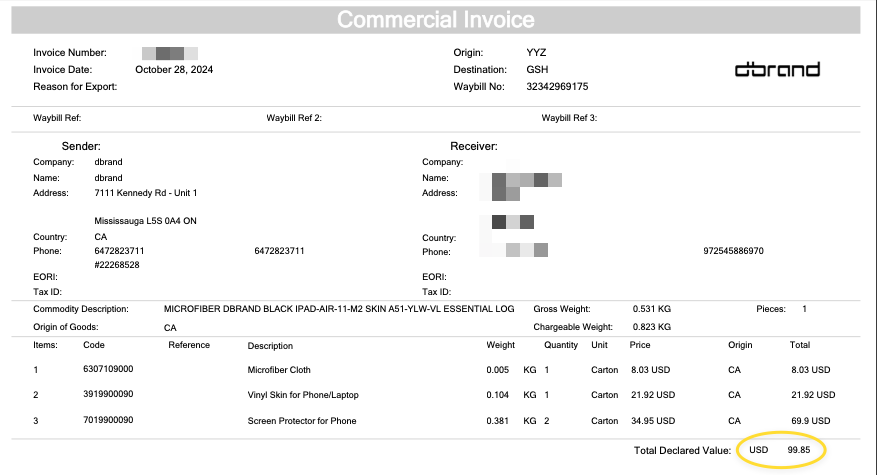Viewport: 877px width, 475px height.
Task: Click Vinyl Skin for Phone/Laptop description
Action: 303,395
